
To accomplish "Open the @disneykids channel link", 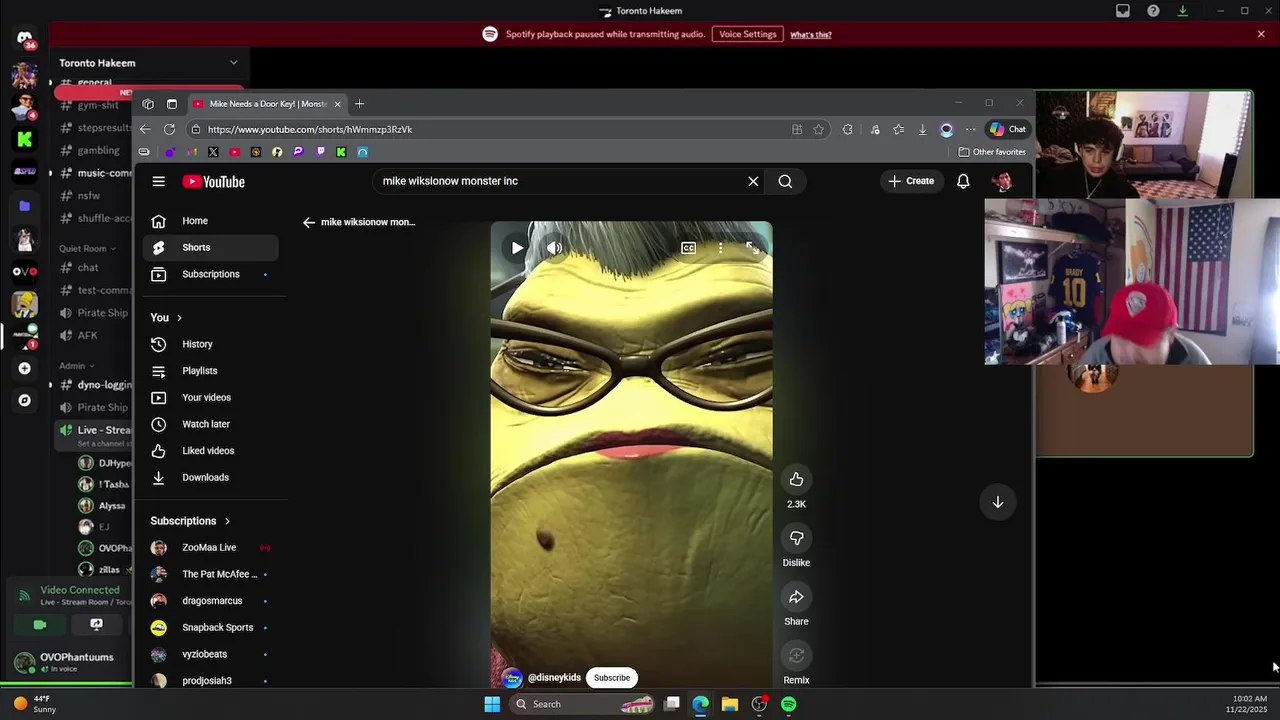I will (x=554, y=677).
